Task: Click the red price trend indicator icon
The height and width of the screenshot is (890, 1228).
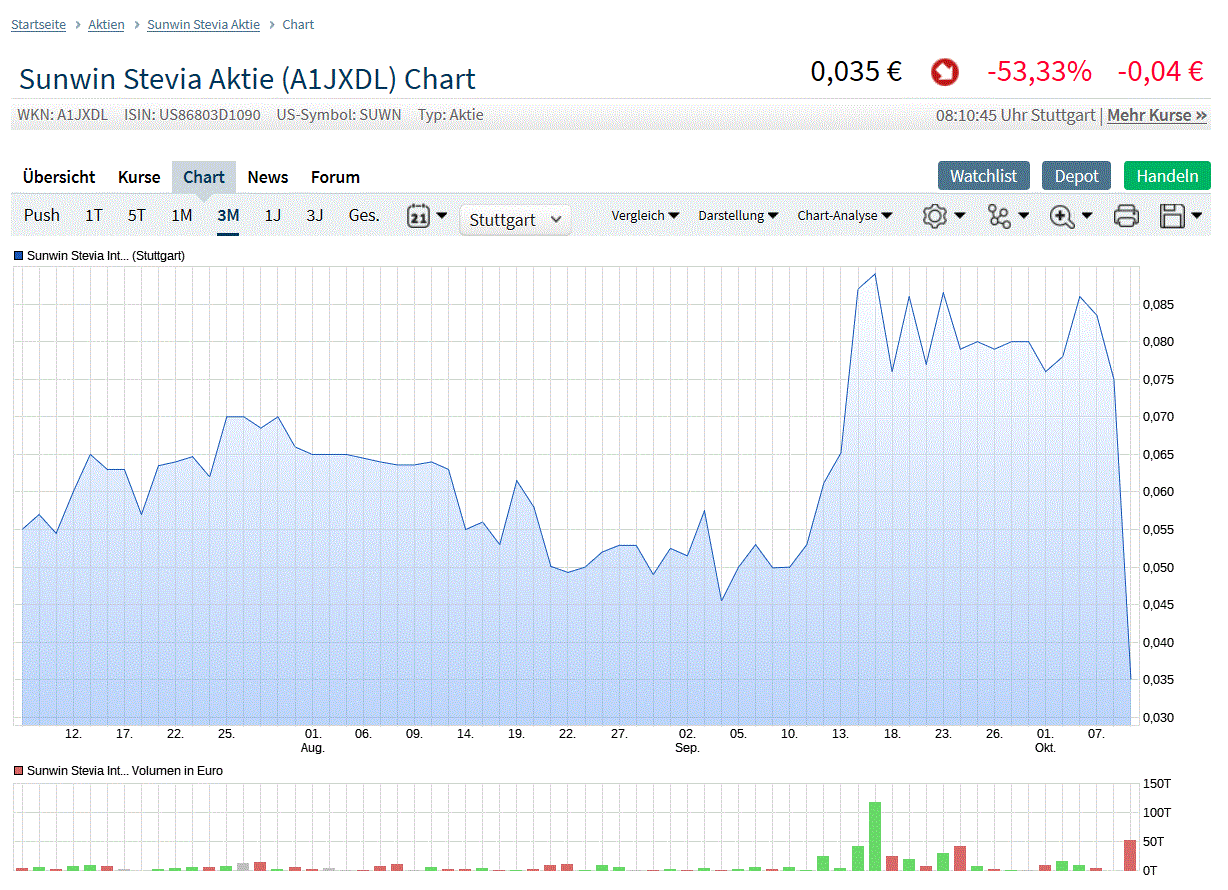Action: pyautogui.click(x=944, y=72)
